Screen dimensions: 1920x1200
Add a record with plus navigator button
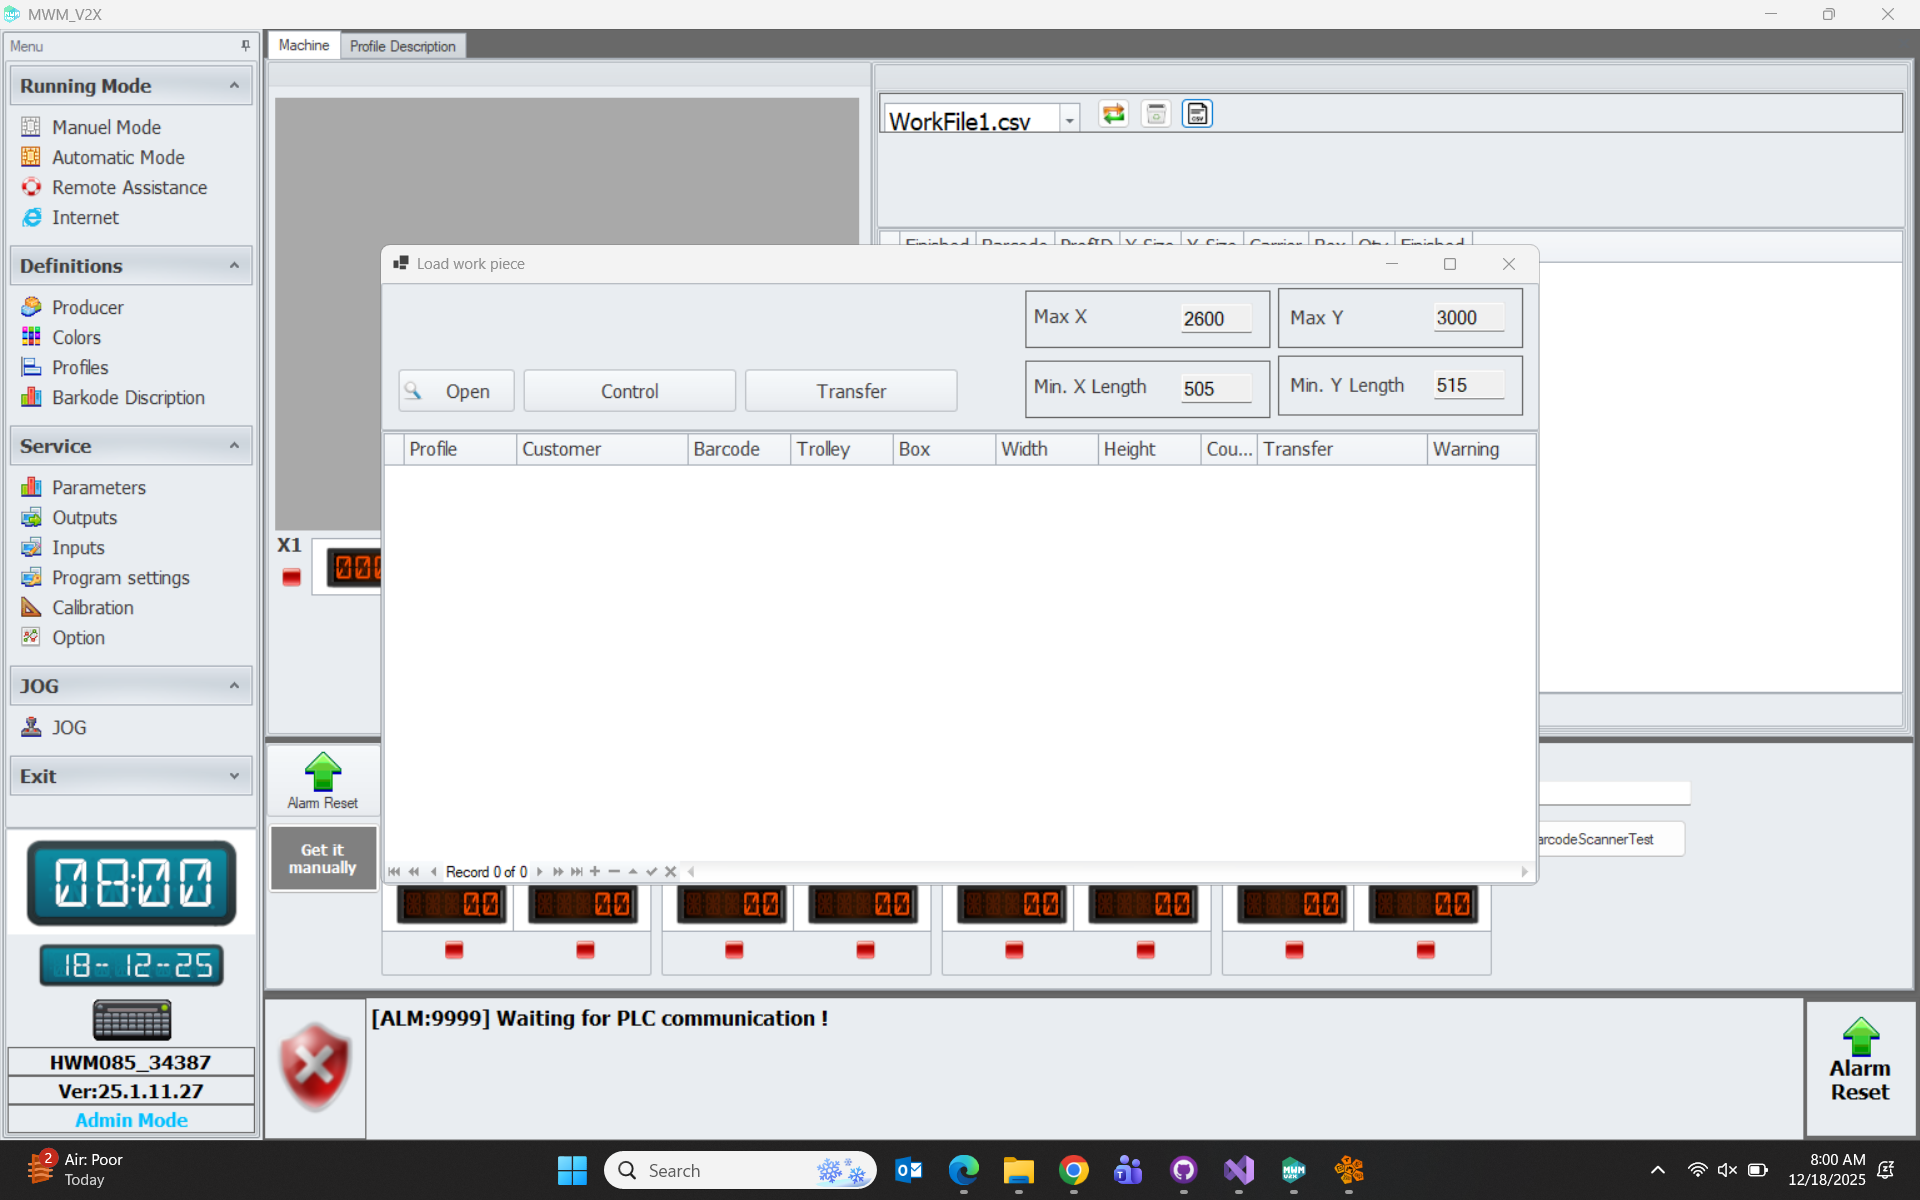(x=595, y=872)
